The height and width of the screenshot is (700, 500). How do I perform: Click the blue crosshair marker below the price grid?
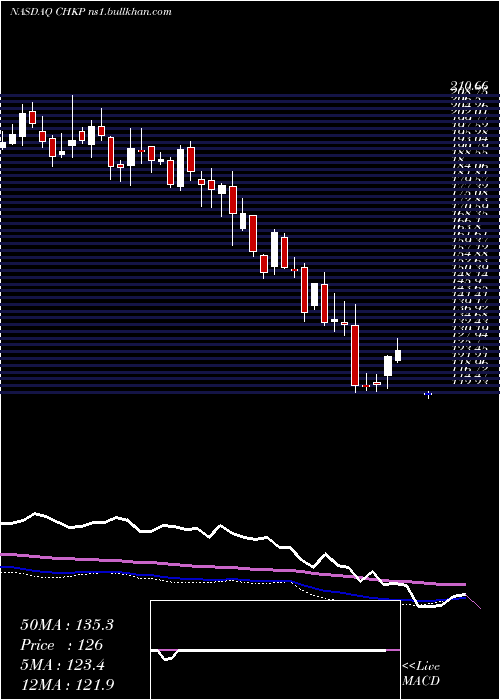429,395
